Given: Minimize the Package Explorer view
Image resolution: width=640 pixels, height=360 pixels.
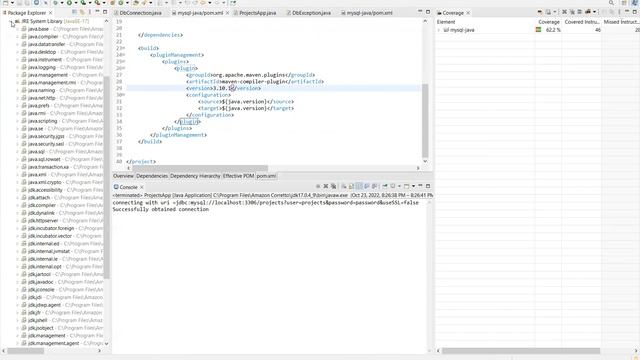Looking at the screenshot, I should 97,12.
